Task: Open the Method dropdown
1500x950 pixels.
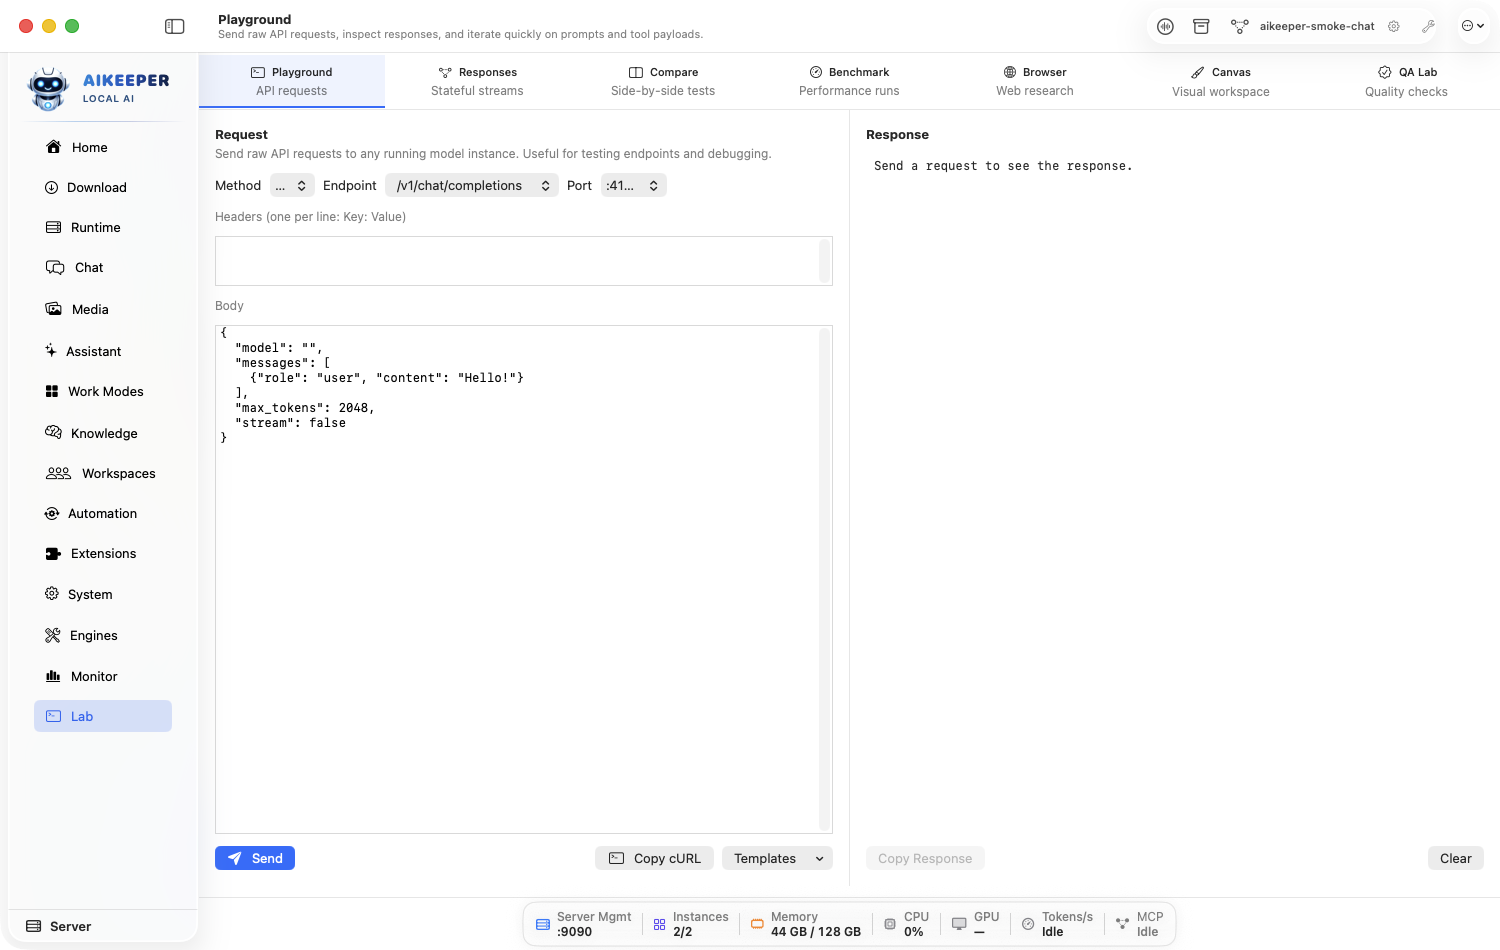Action: coord(292,185)
